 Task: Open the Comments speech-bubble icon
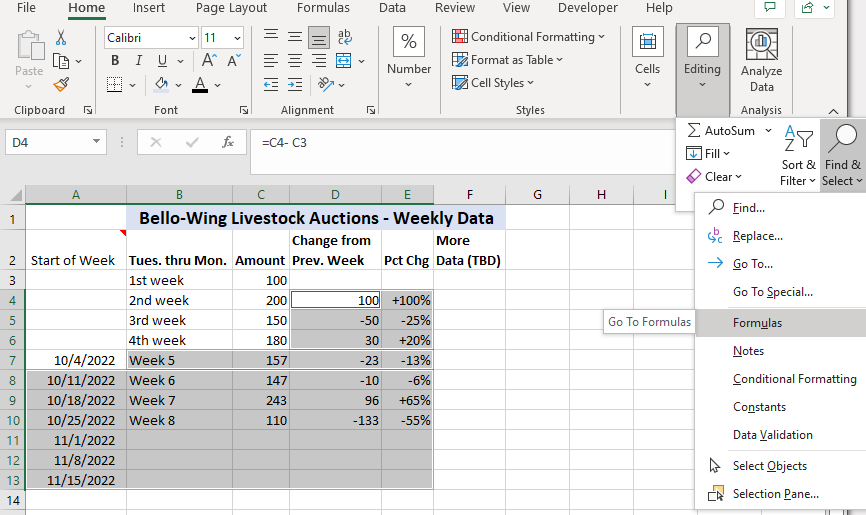pos(769,8)
